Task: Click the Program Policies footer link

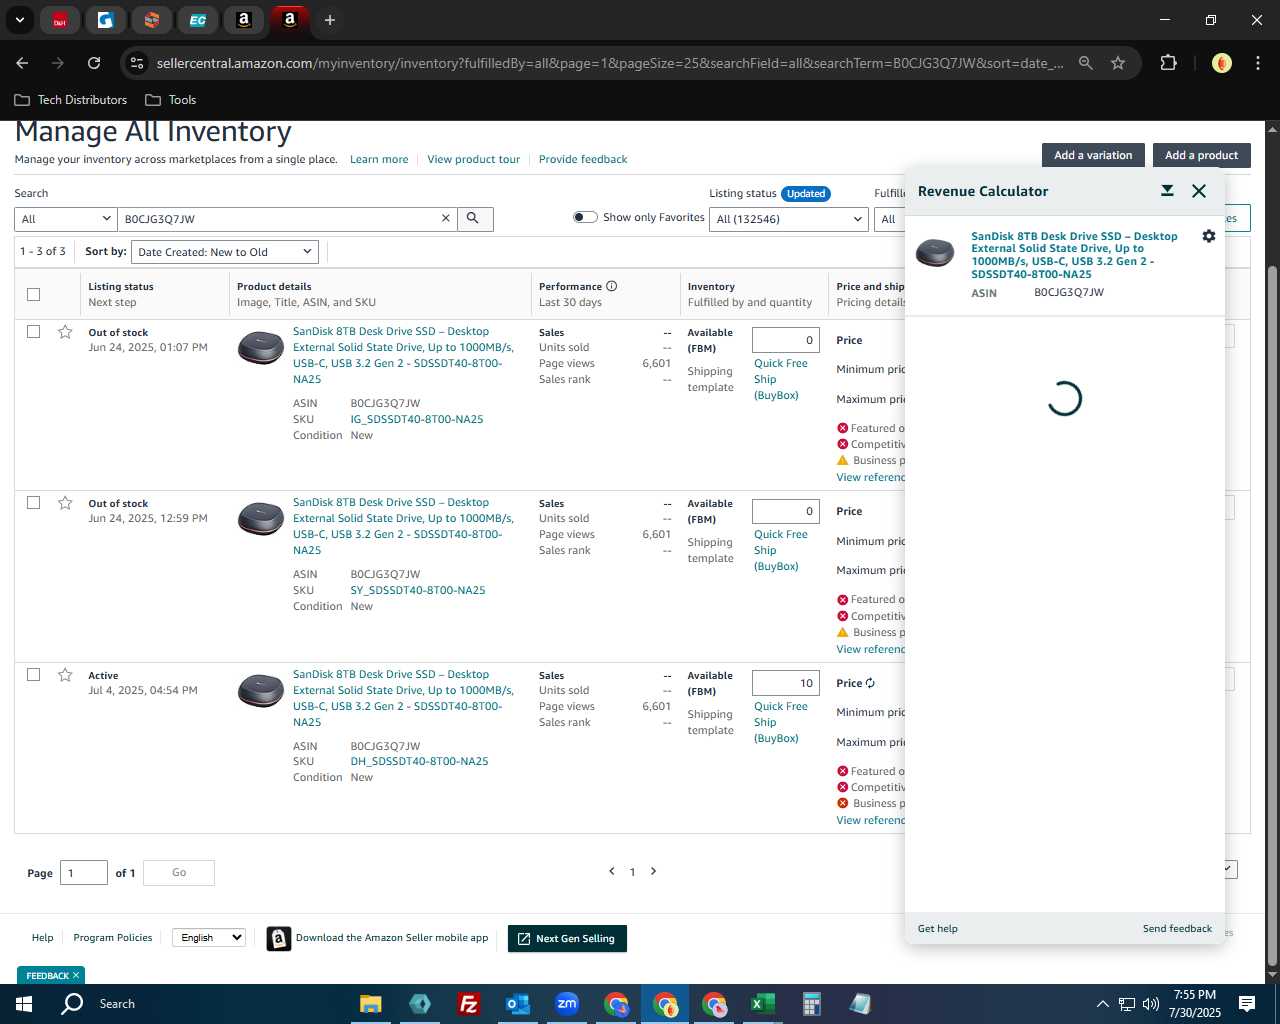Action: [x=113, y=937]
